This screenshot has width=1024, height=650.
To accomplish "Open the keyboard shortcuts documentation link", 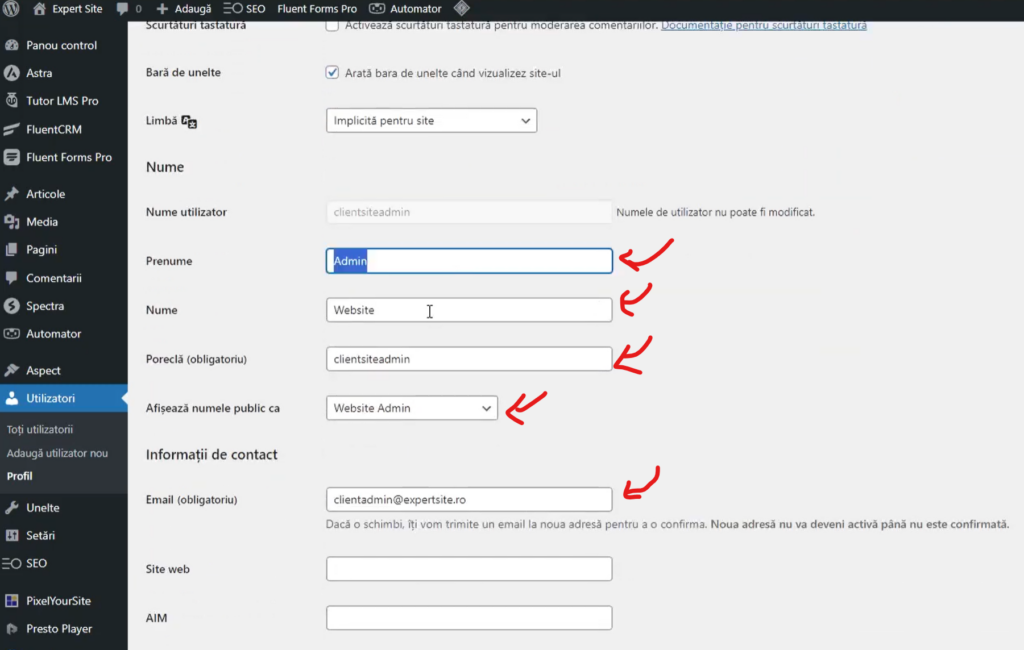I will pos(763,25).
